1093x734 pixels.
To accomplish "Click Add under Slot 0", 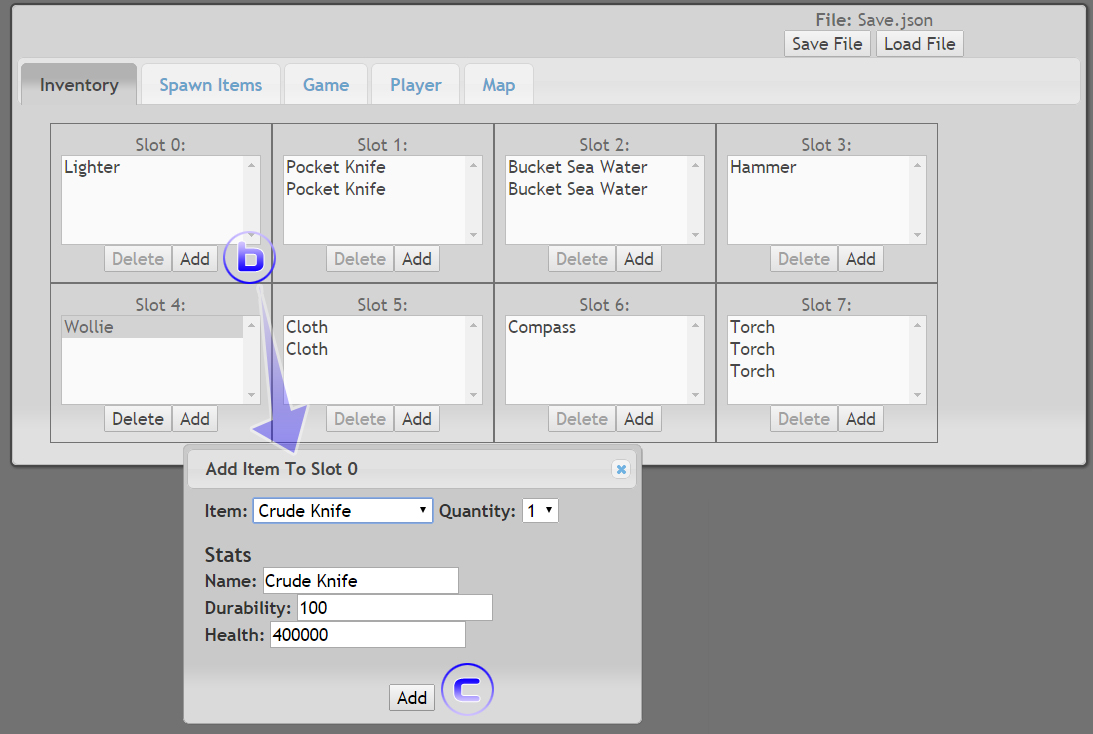I will click(195, 259).
